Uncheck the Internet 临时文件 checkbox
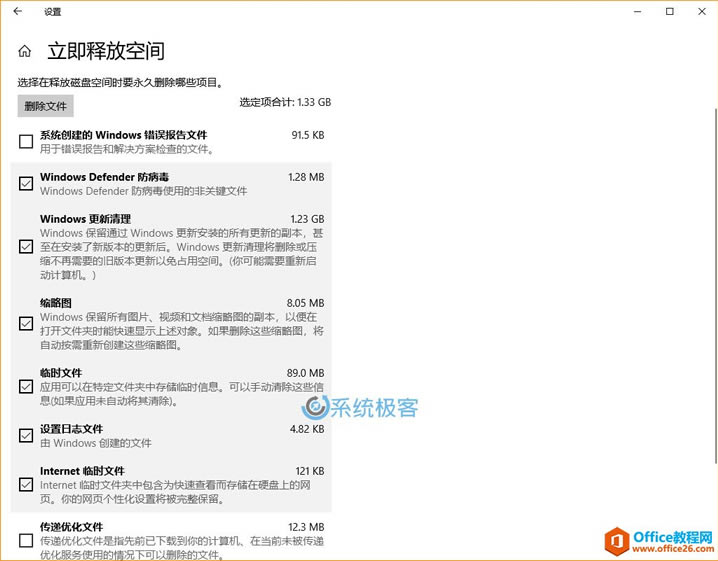 [x=26, y=485]
